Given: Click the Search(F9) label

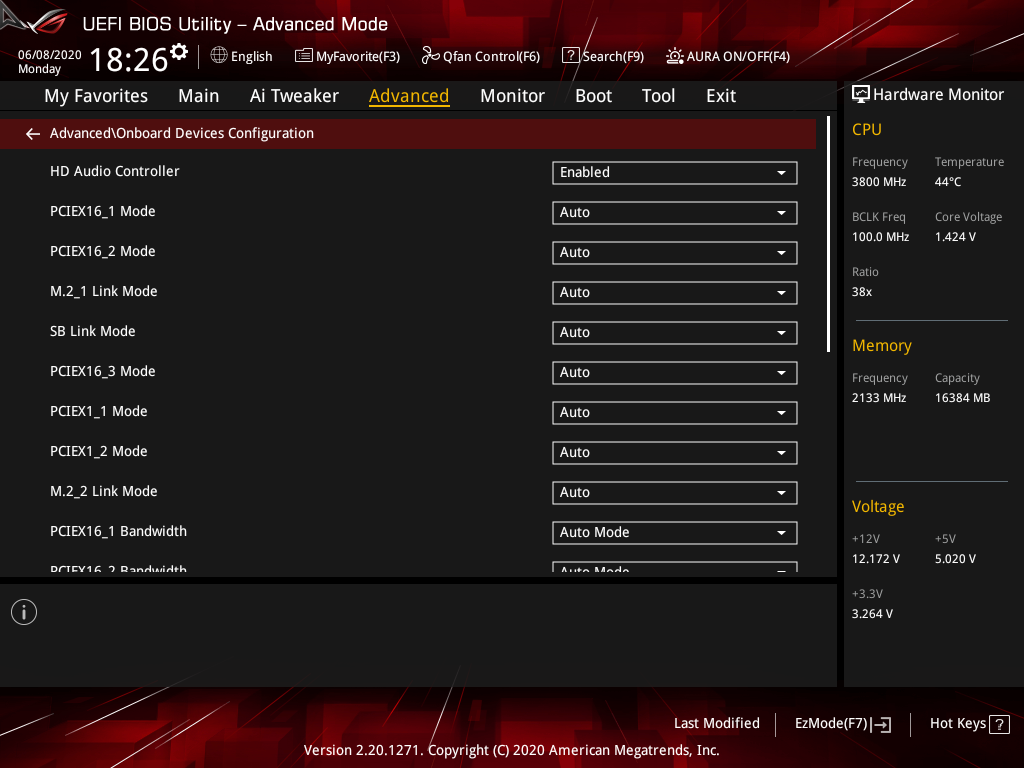Looking at the screenshot, I should click(613, 56).
